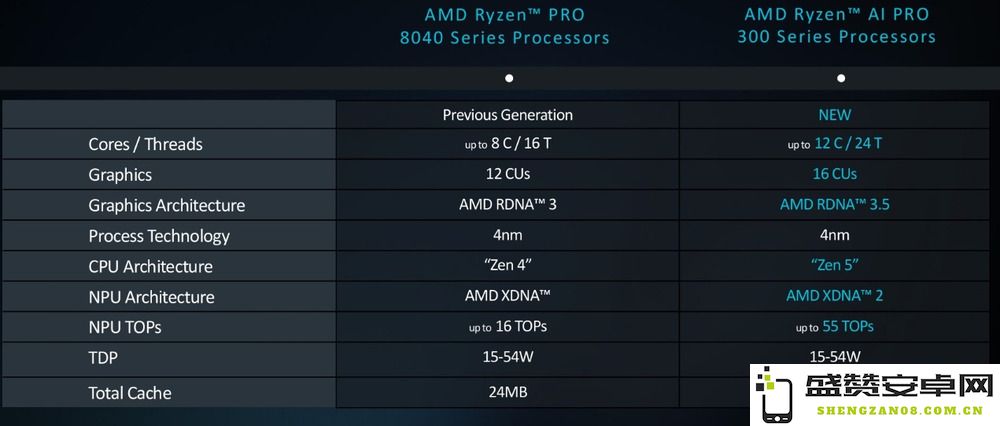1000x426 pixels.
Task: Click the CPU Architecture row label
Action: (x=151, y=267)
